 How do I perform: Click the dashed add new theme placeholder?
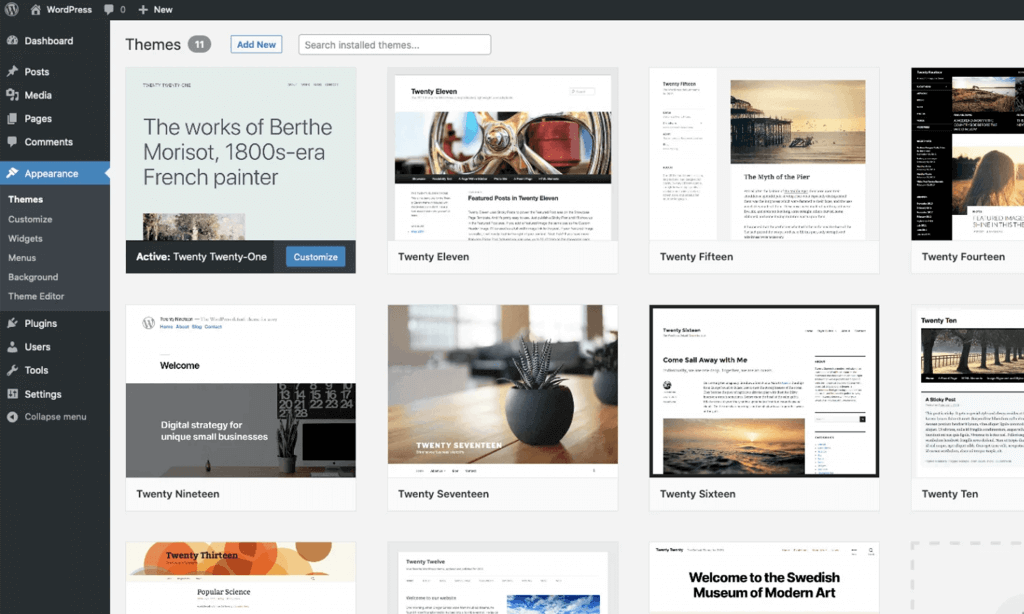point(968,578)
